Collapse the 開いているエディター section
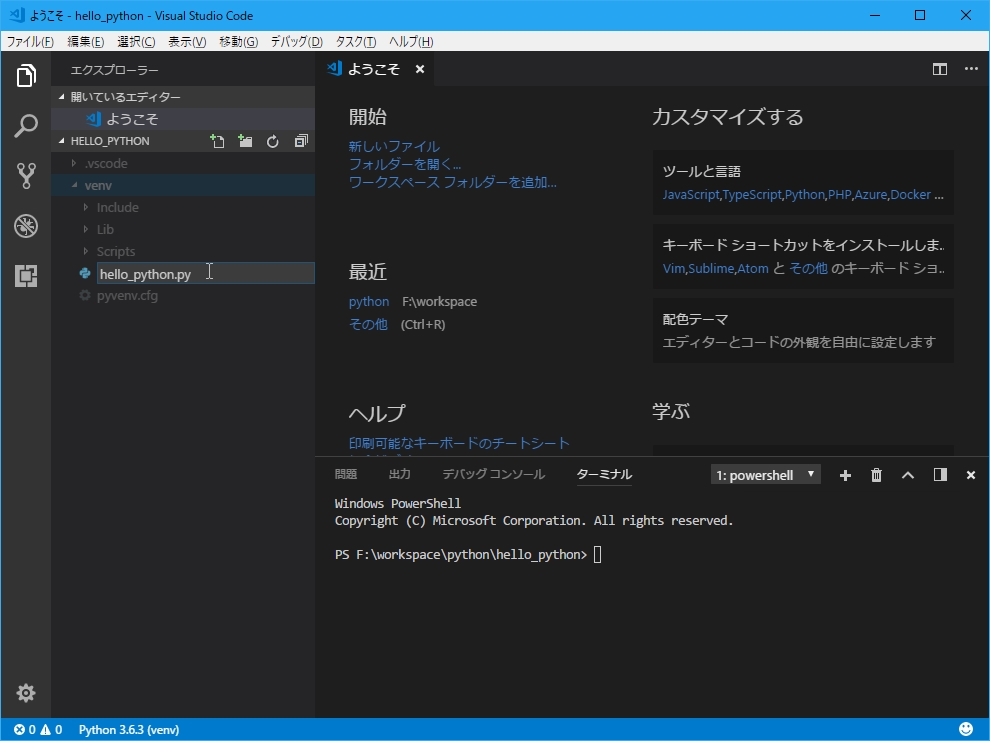The width and height of the screenshot is (990, 741). coord(183,97)
